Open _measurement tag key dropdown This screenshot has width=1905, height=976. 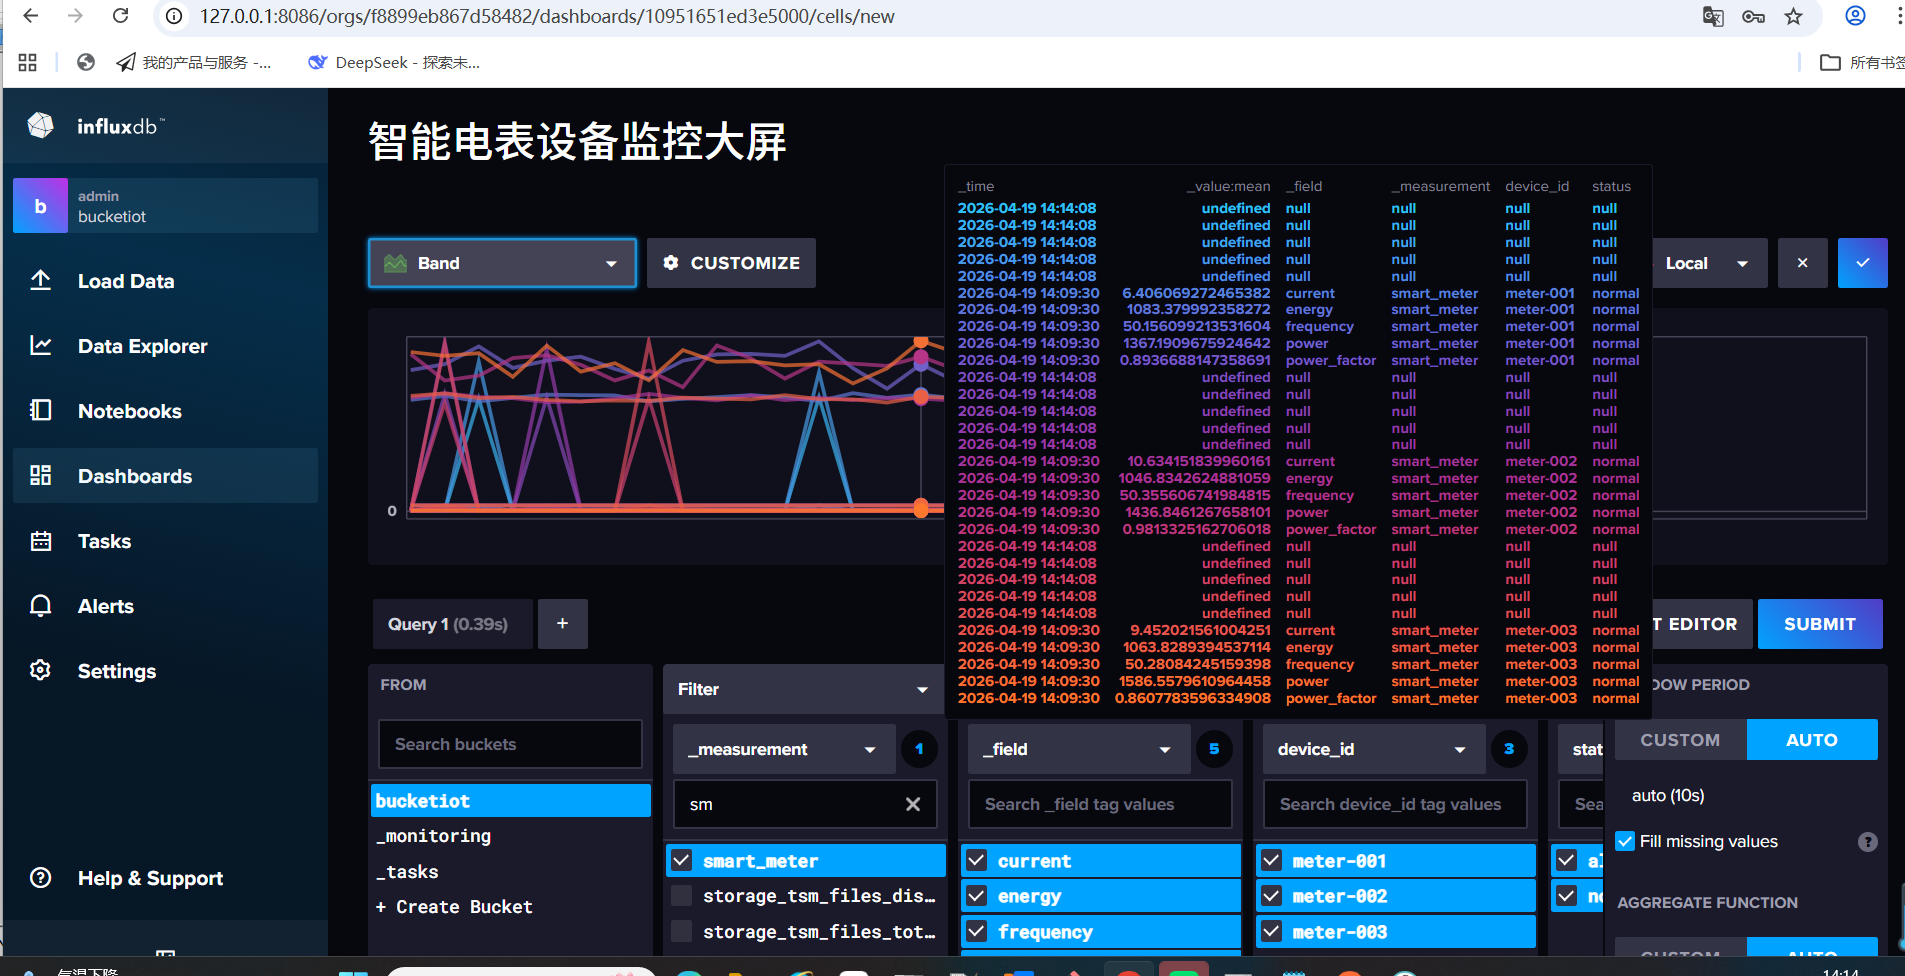tap(784, 749)
